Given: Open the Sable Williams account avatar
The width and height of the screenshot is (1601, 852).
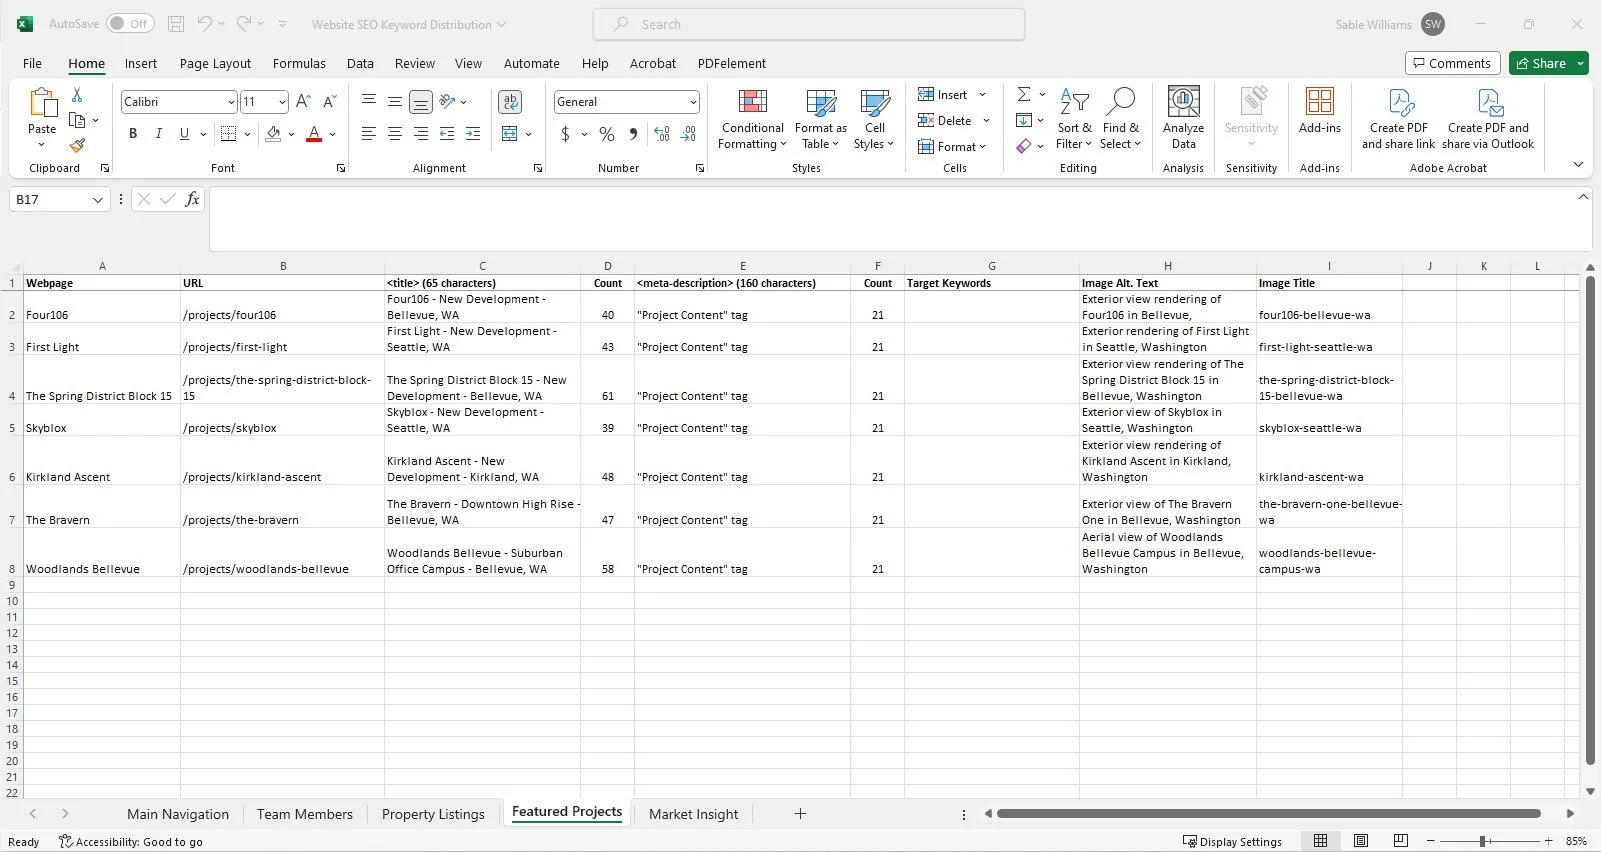Looking at the screenshot, I should click(x=1433, y=24).
